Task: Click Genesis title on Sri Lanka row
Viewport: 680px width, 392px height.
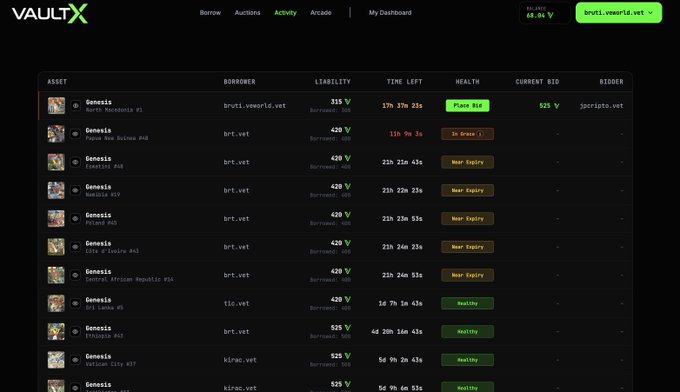Action: 98,300
